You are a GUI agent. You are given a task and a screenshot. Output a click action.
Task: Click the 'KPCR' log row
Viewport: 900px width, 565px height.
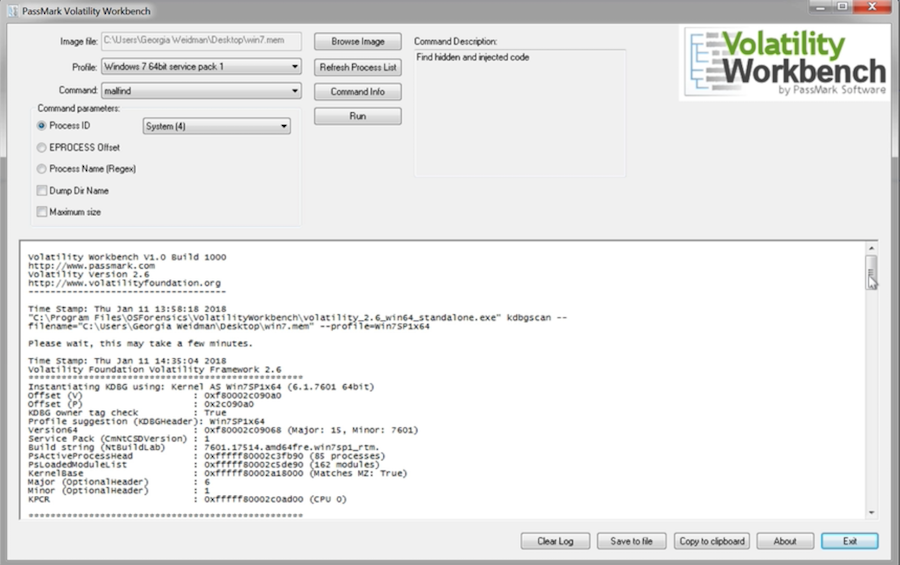(188, 499)
